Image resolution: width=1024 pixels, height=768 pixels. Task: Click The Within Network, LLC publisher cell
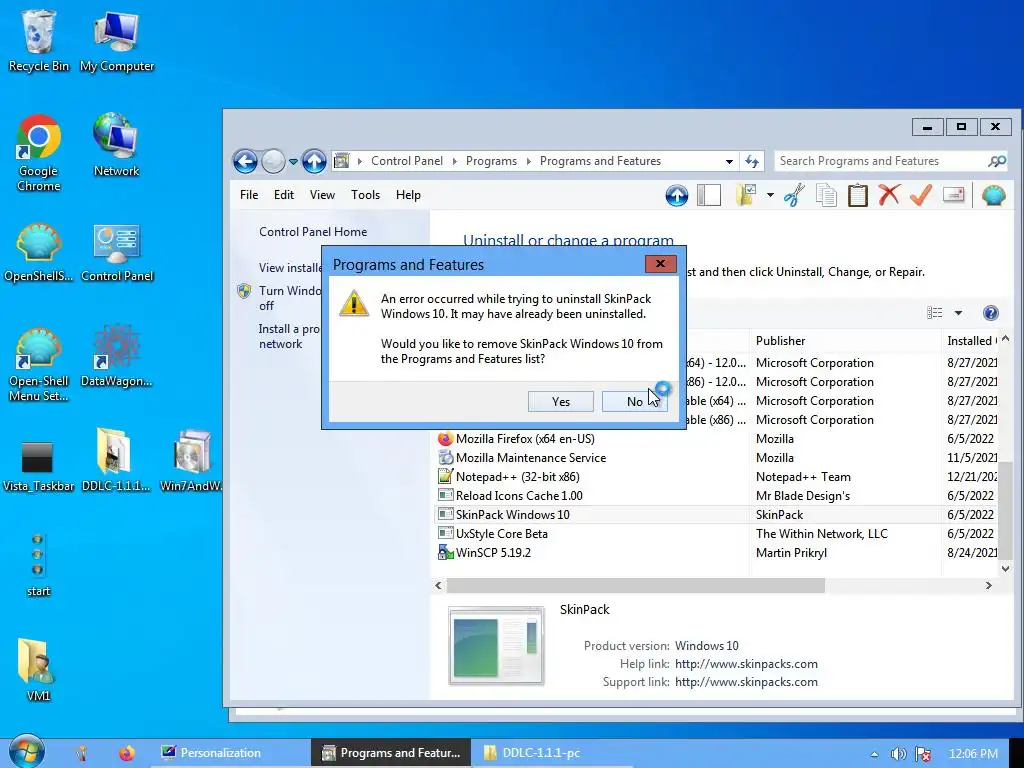click(x=822, y=534)
